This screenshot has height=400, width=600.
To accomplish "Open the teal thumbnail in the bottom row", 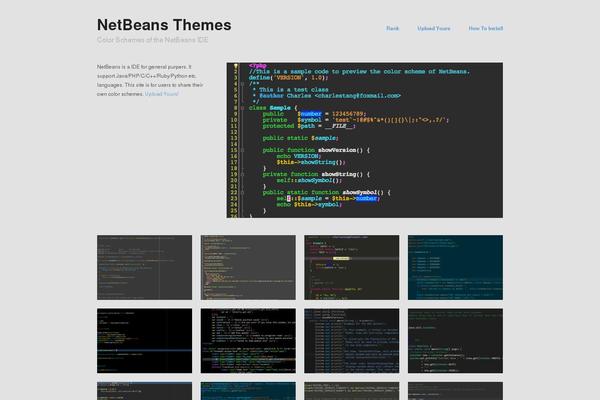I will point(248,391).
